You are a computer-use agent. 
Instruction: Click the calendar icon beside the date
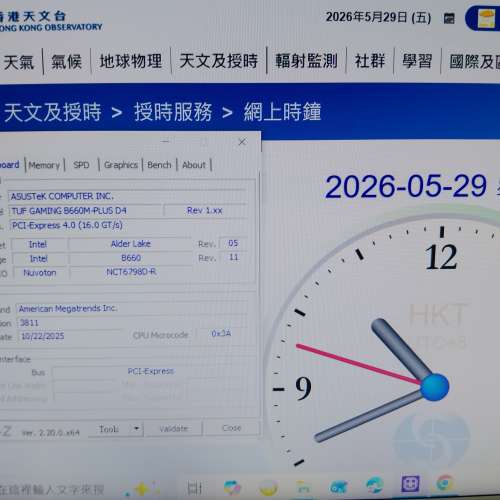coord(449,18)
